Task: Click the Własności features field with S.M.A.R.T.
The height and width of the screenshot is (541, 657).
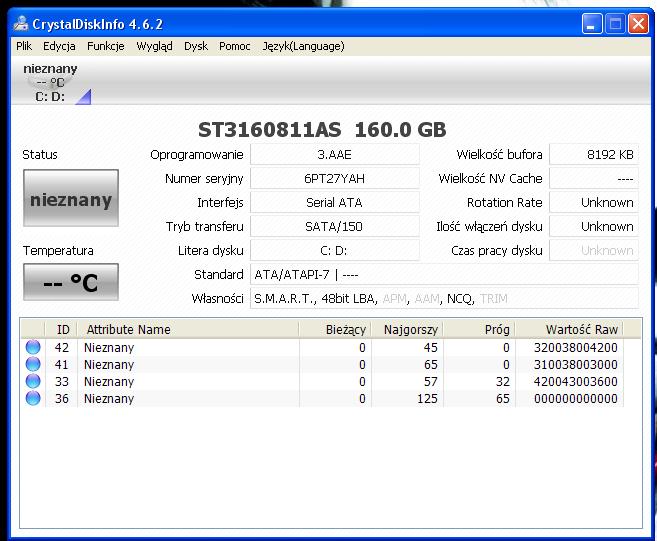Action: 444,298
